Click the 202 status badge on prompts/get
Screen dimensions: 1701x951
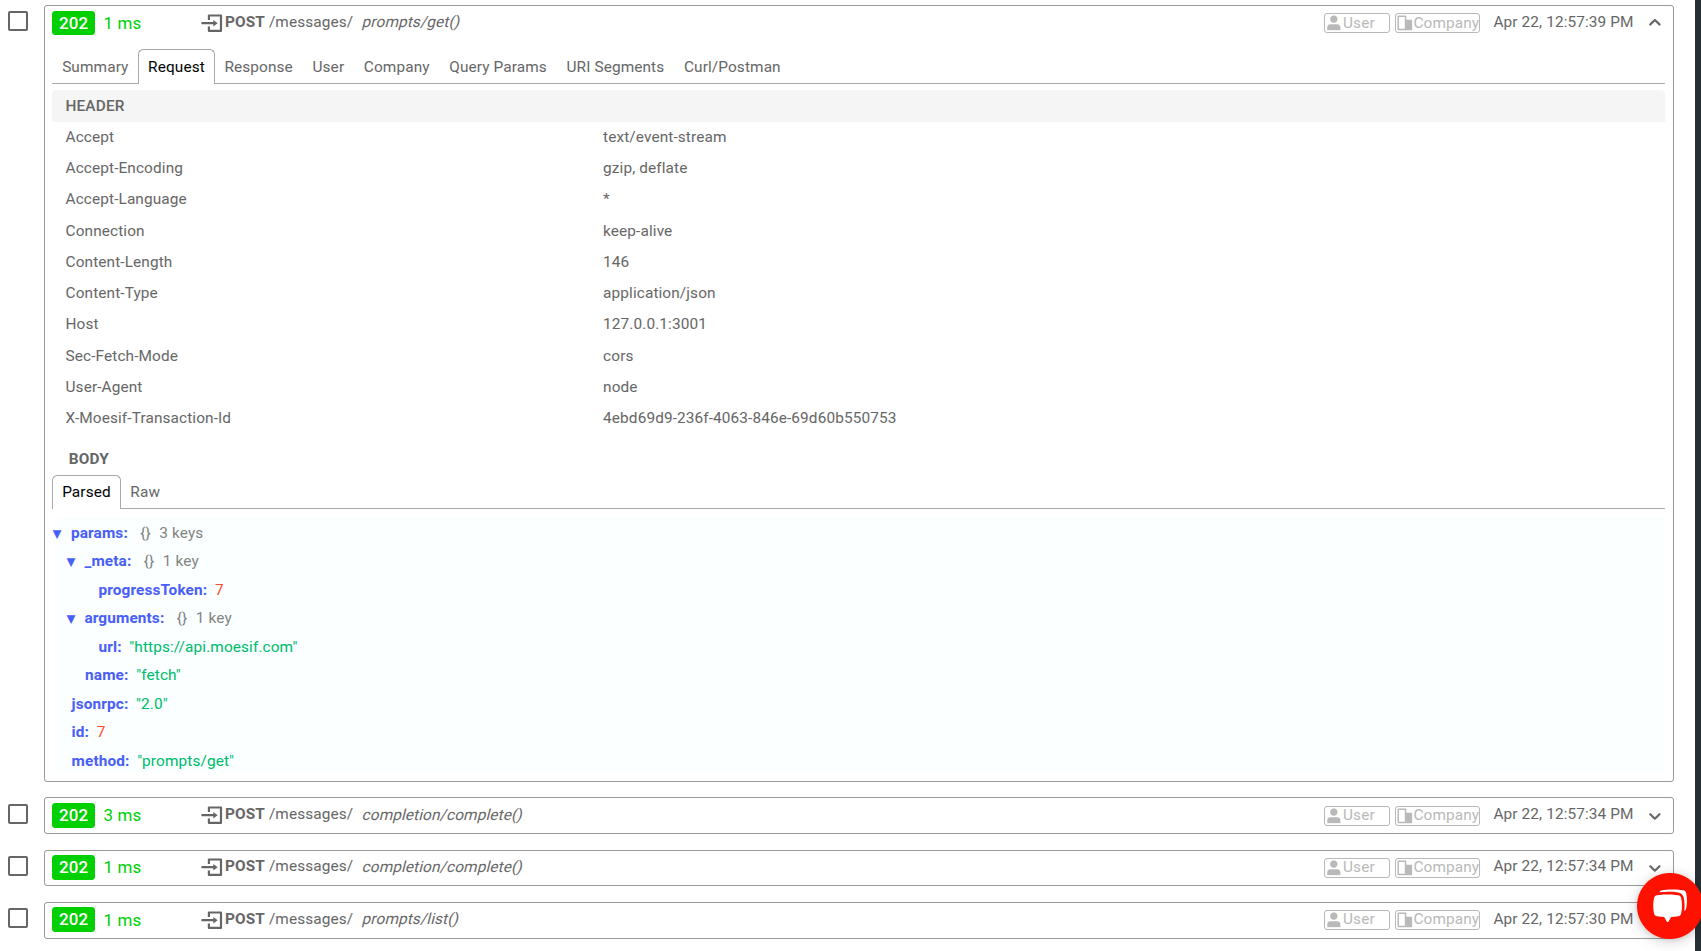click(73, 22)
